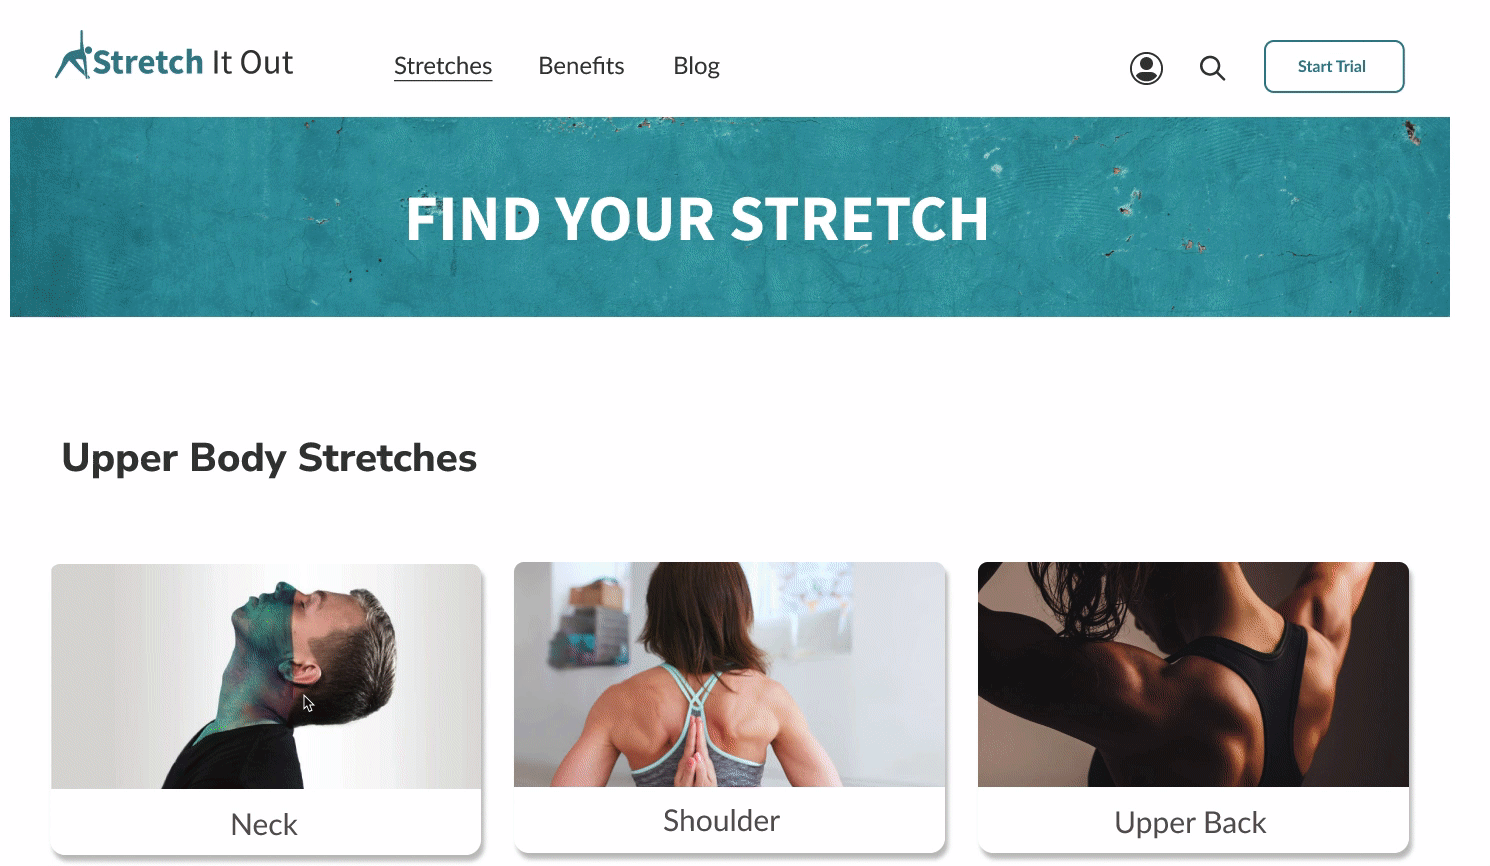1490x866 pixels.
Task: Click the Upper Back card label
Action: tap(1190, 822)
